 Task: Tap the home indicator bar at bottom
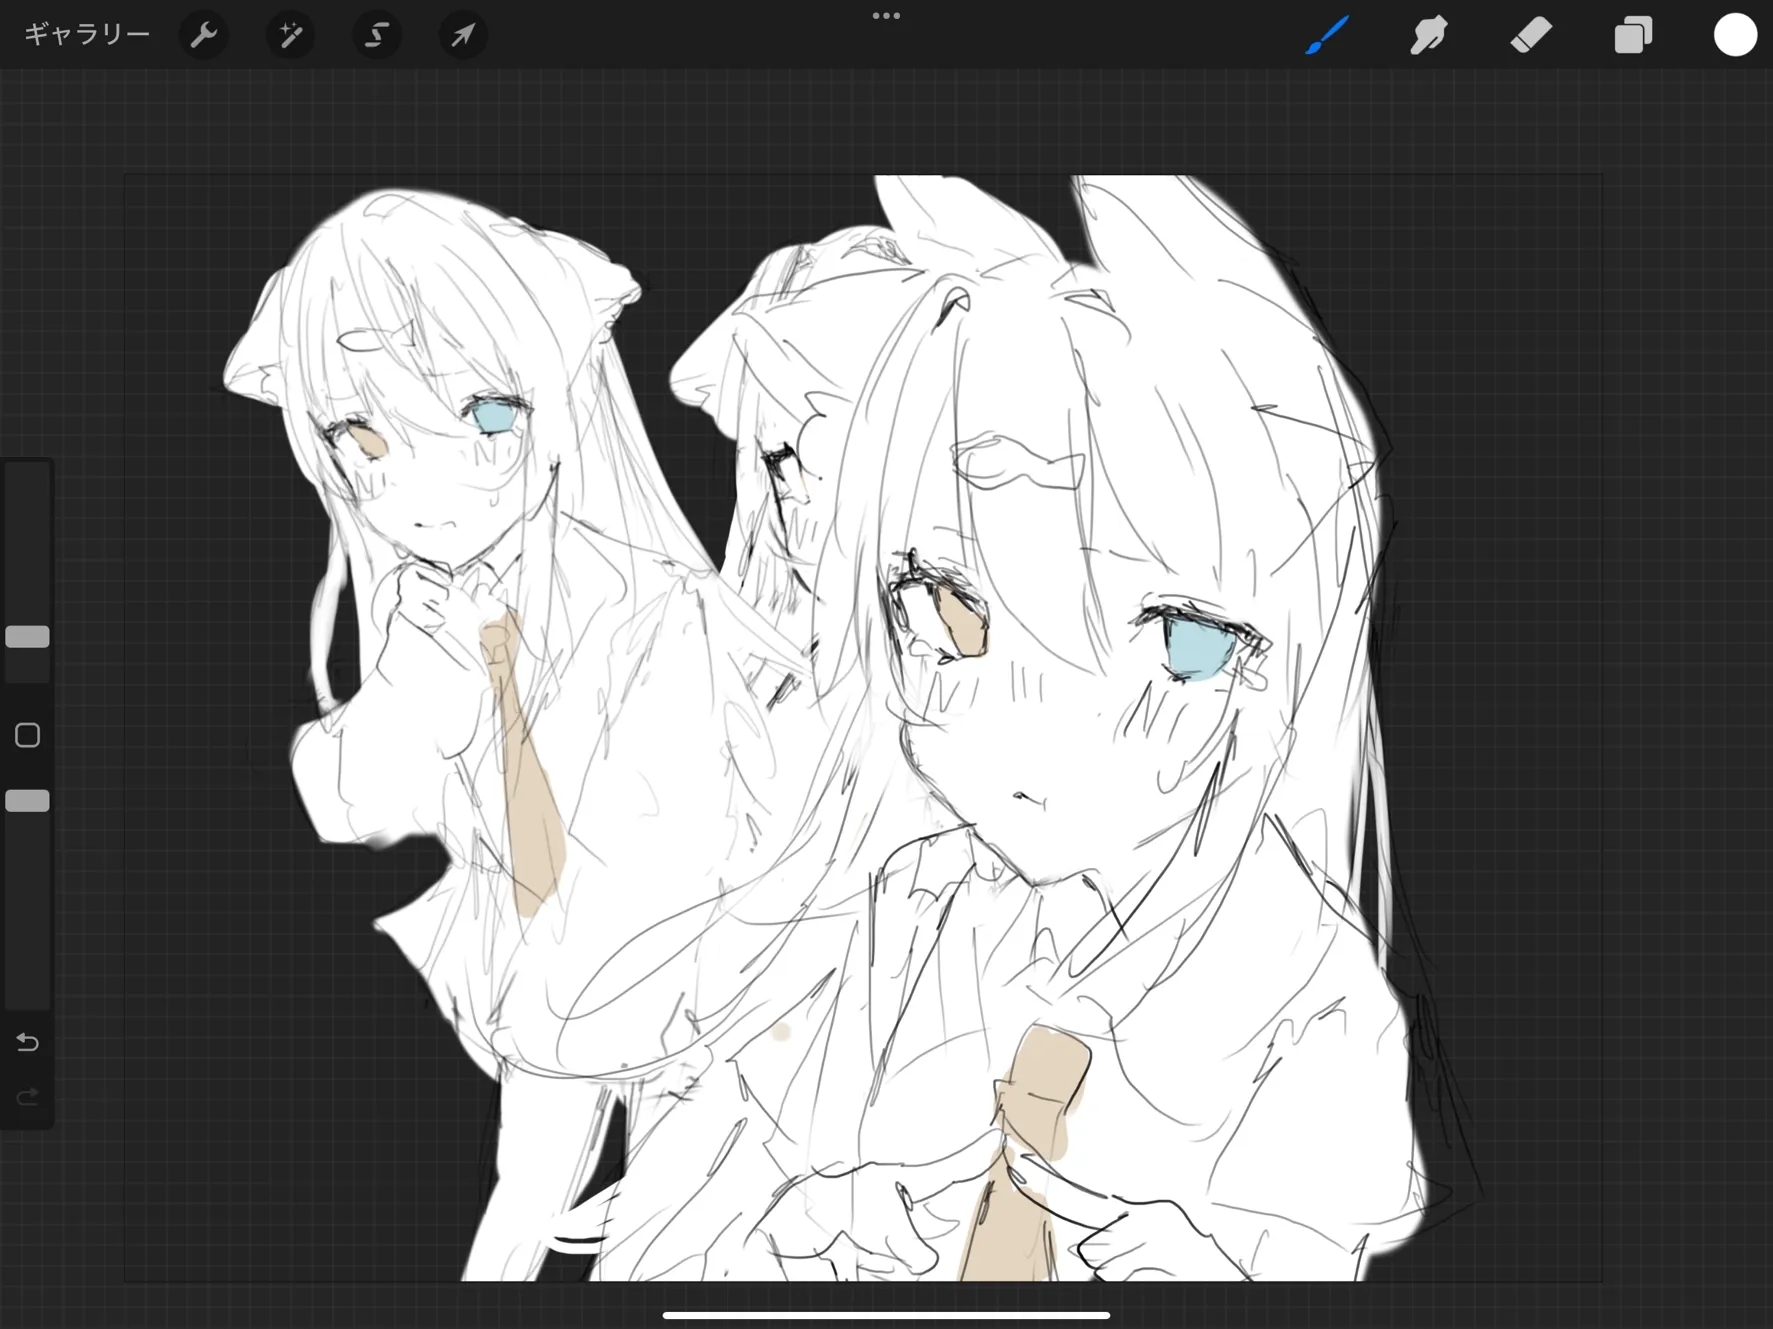(x=886, y=1315)
